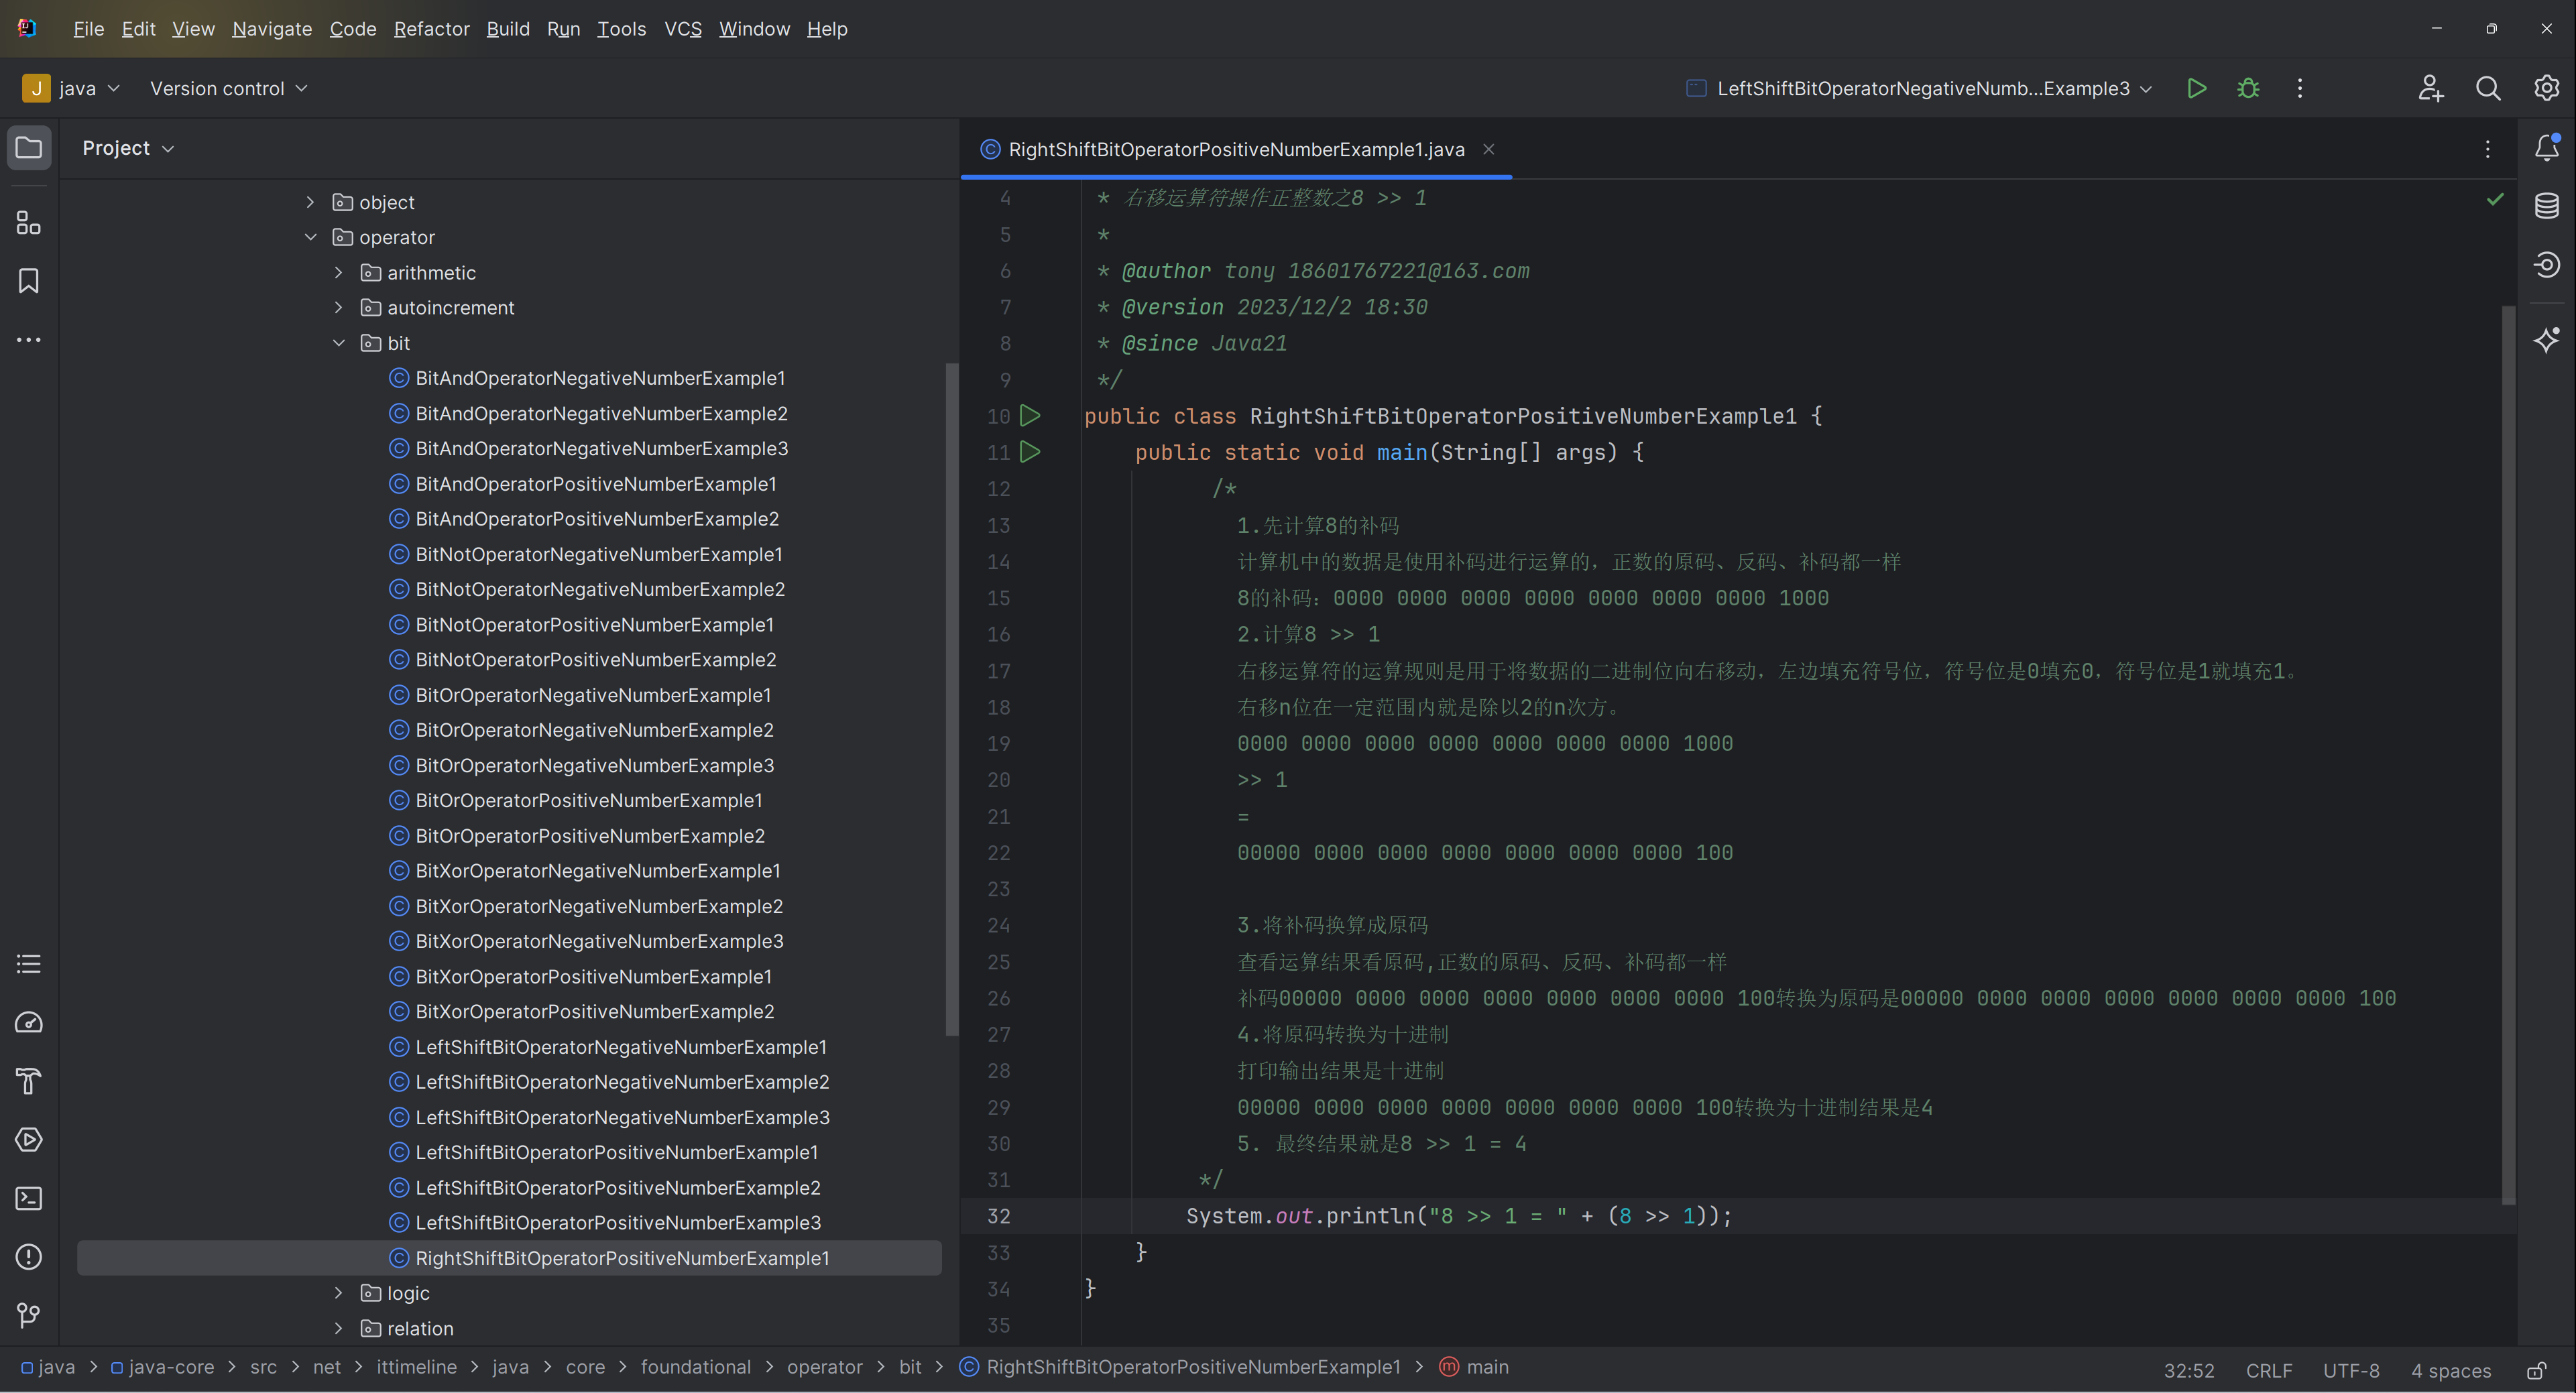Open the Version control dropdown
Image resolution: width=2576 pixels, height=1393 pixels.
228,88
